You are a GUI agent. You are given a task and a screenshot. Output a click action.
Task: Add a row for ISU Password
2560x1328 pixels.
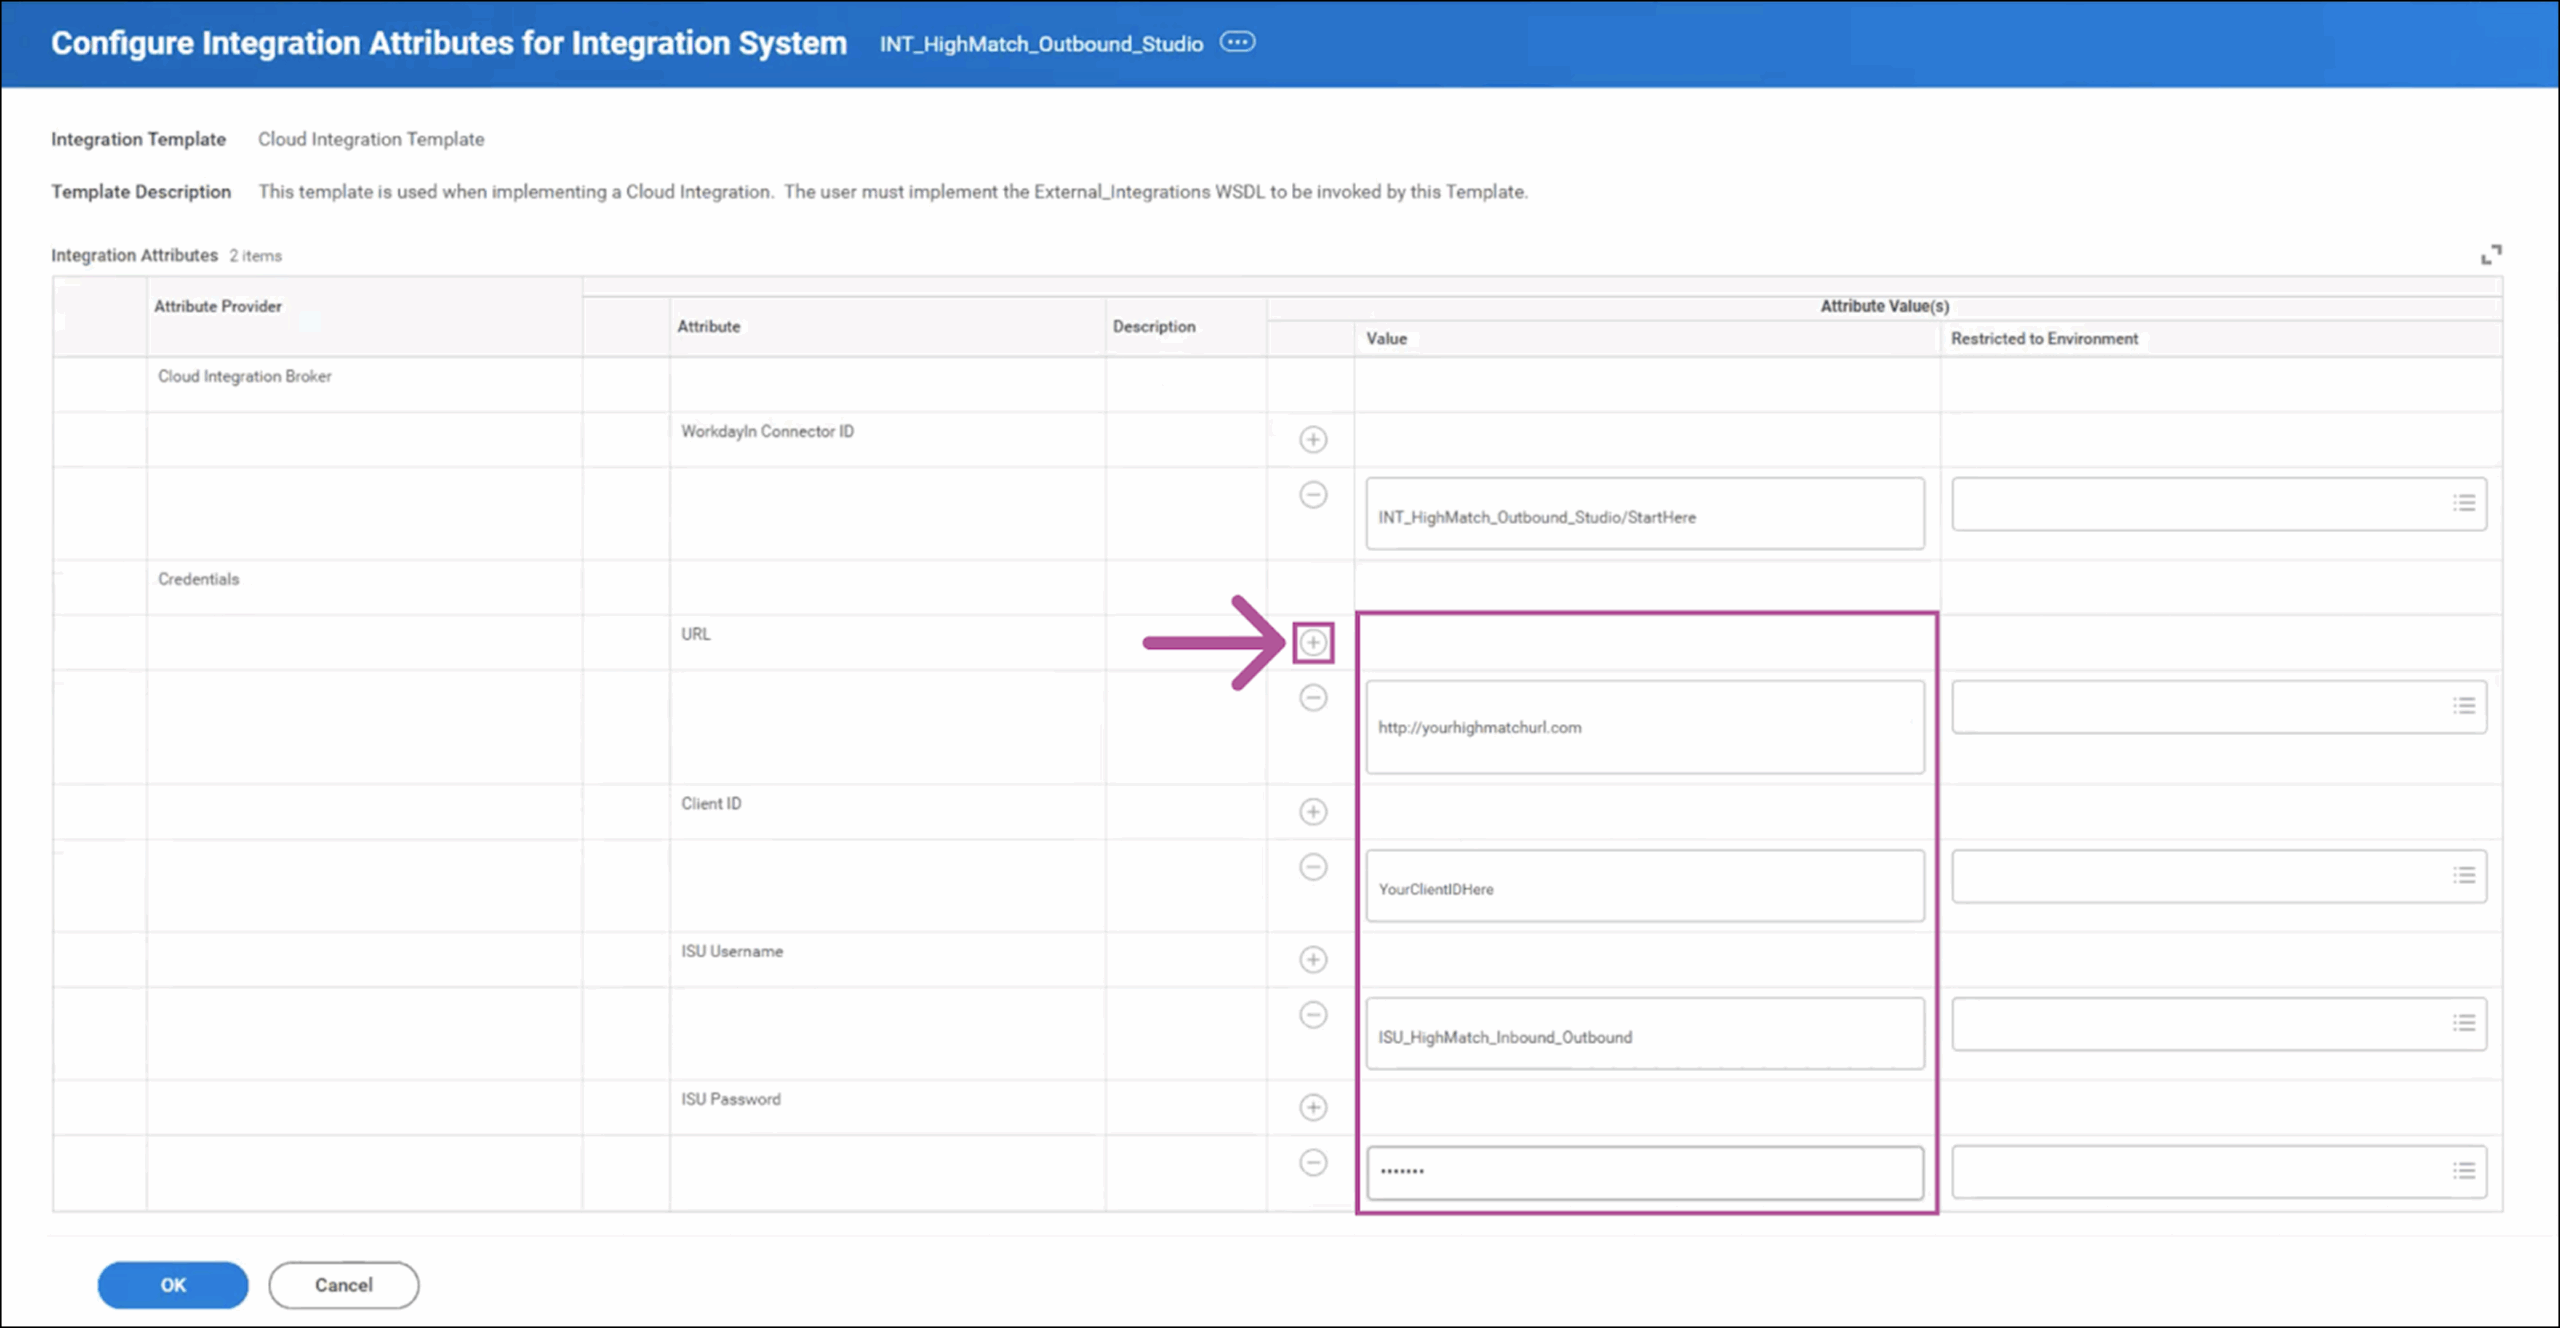[1313, 1107]
